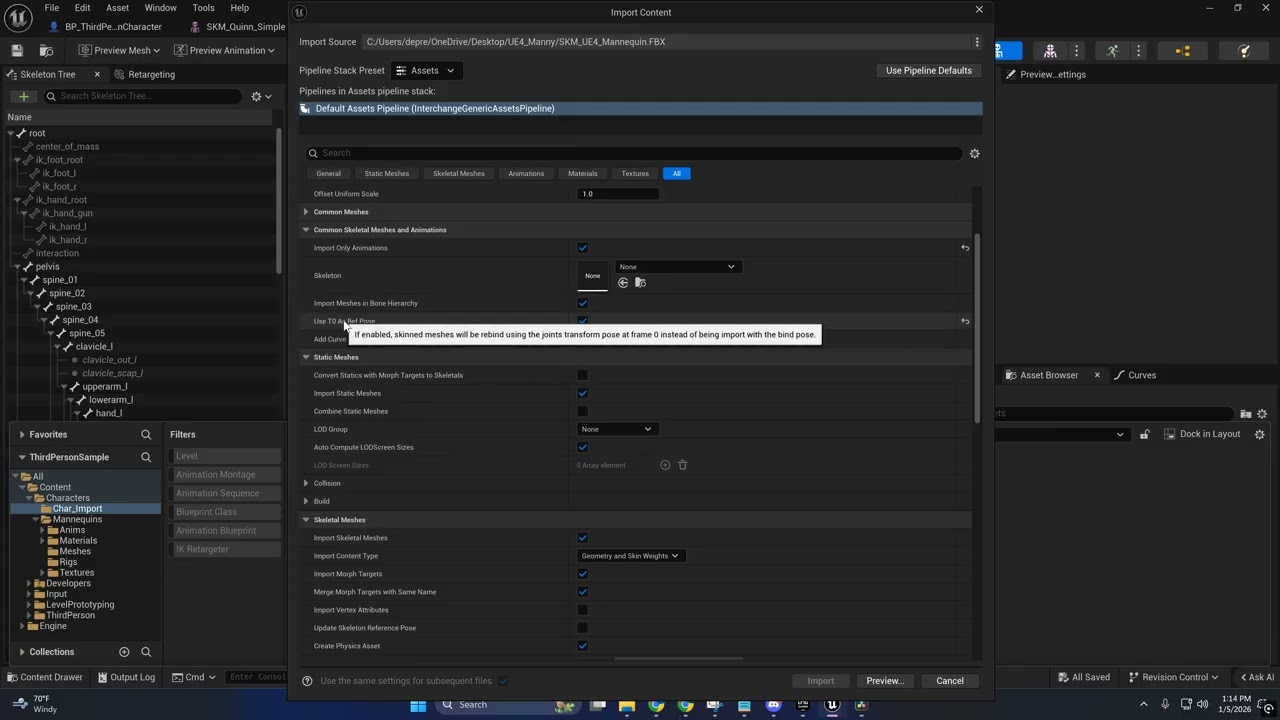Open the Skeleton None dropdown
The height and width of the screenshot is (720, 1280).
pos(677,267)
